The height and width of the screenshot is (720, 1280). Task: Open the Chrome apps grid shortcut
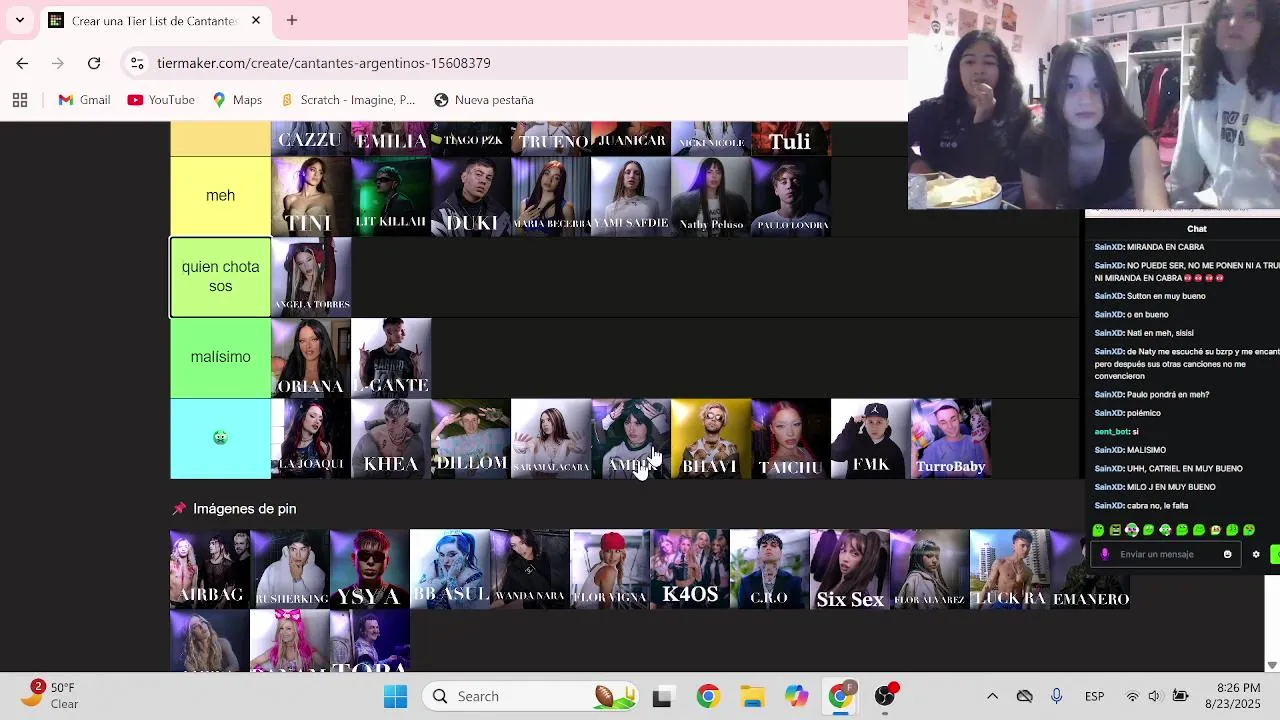pos(20,100)
